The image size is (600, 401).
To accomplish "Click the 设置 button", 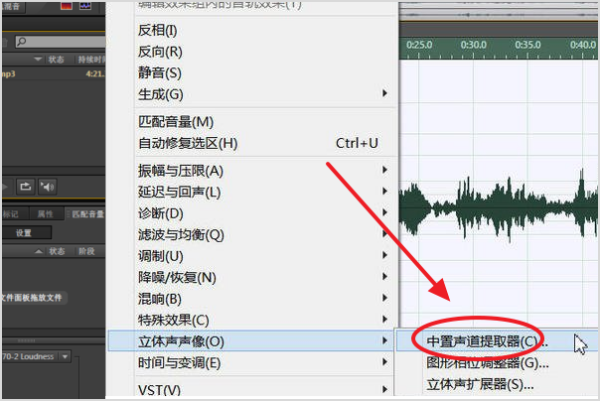I will pyautogui.click(x=26, y=233).
